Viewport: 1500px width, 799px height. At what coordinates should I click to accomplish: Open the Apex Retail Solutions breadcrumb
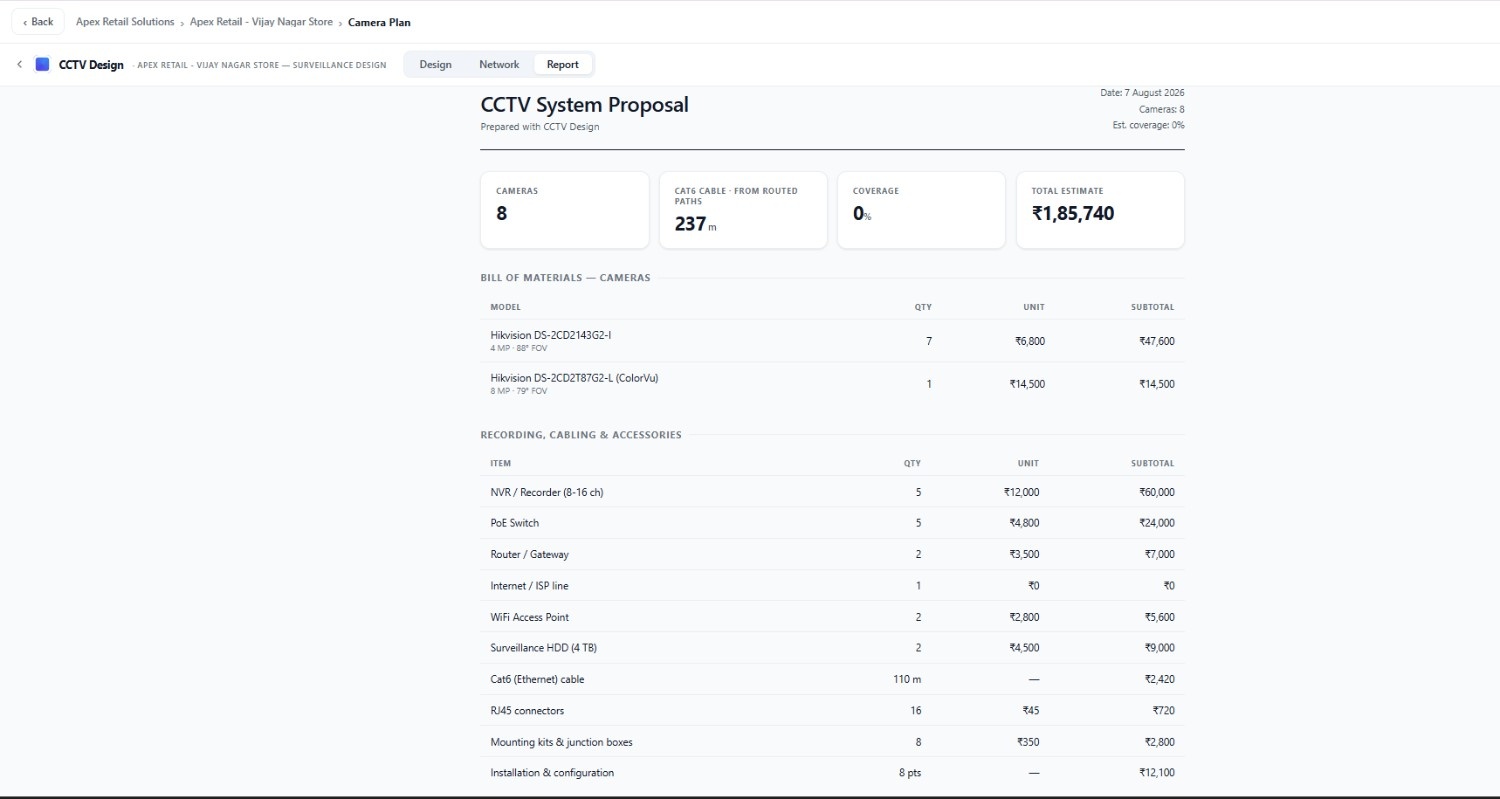coord(125,22)
